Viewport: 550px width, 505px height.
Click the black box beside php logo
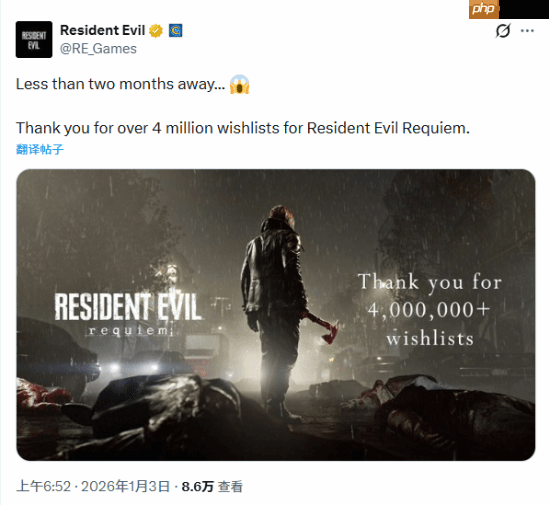click(x=524, y=9)
